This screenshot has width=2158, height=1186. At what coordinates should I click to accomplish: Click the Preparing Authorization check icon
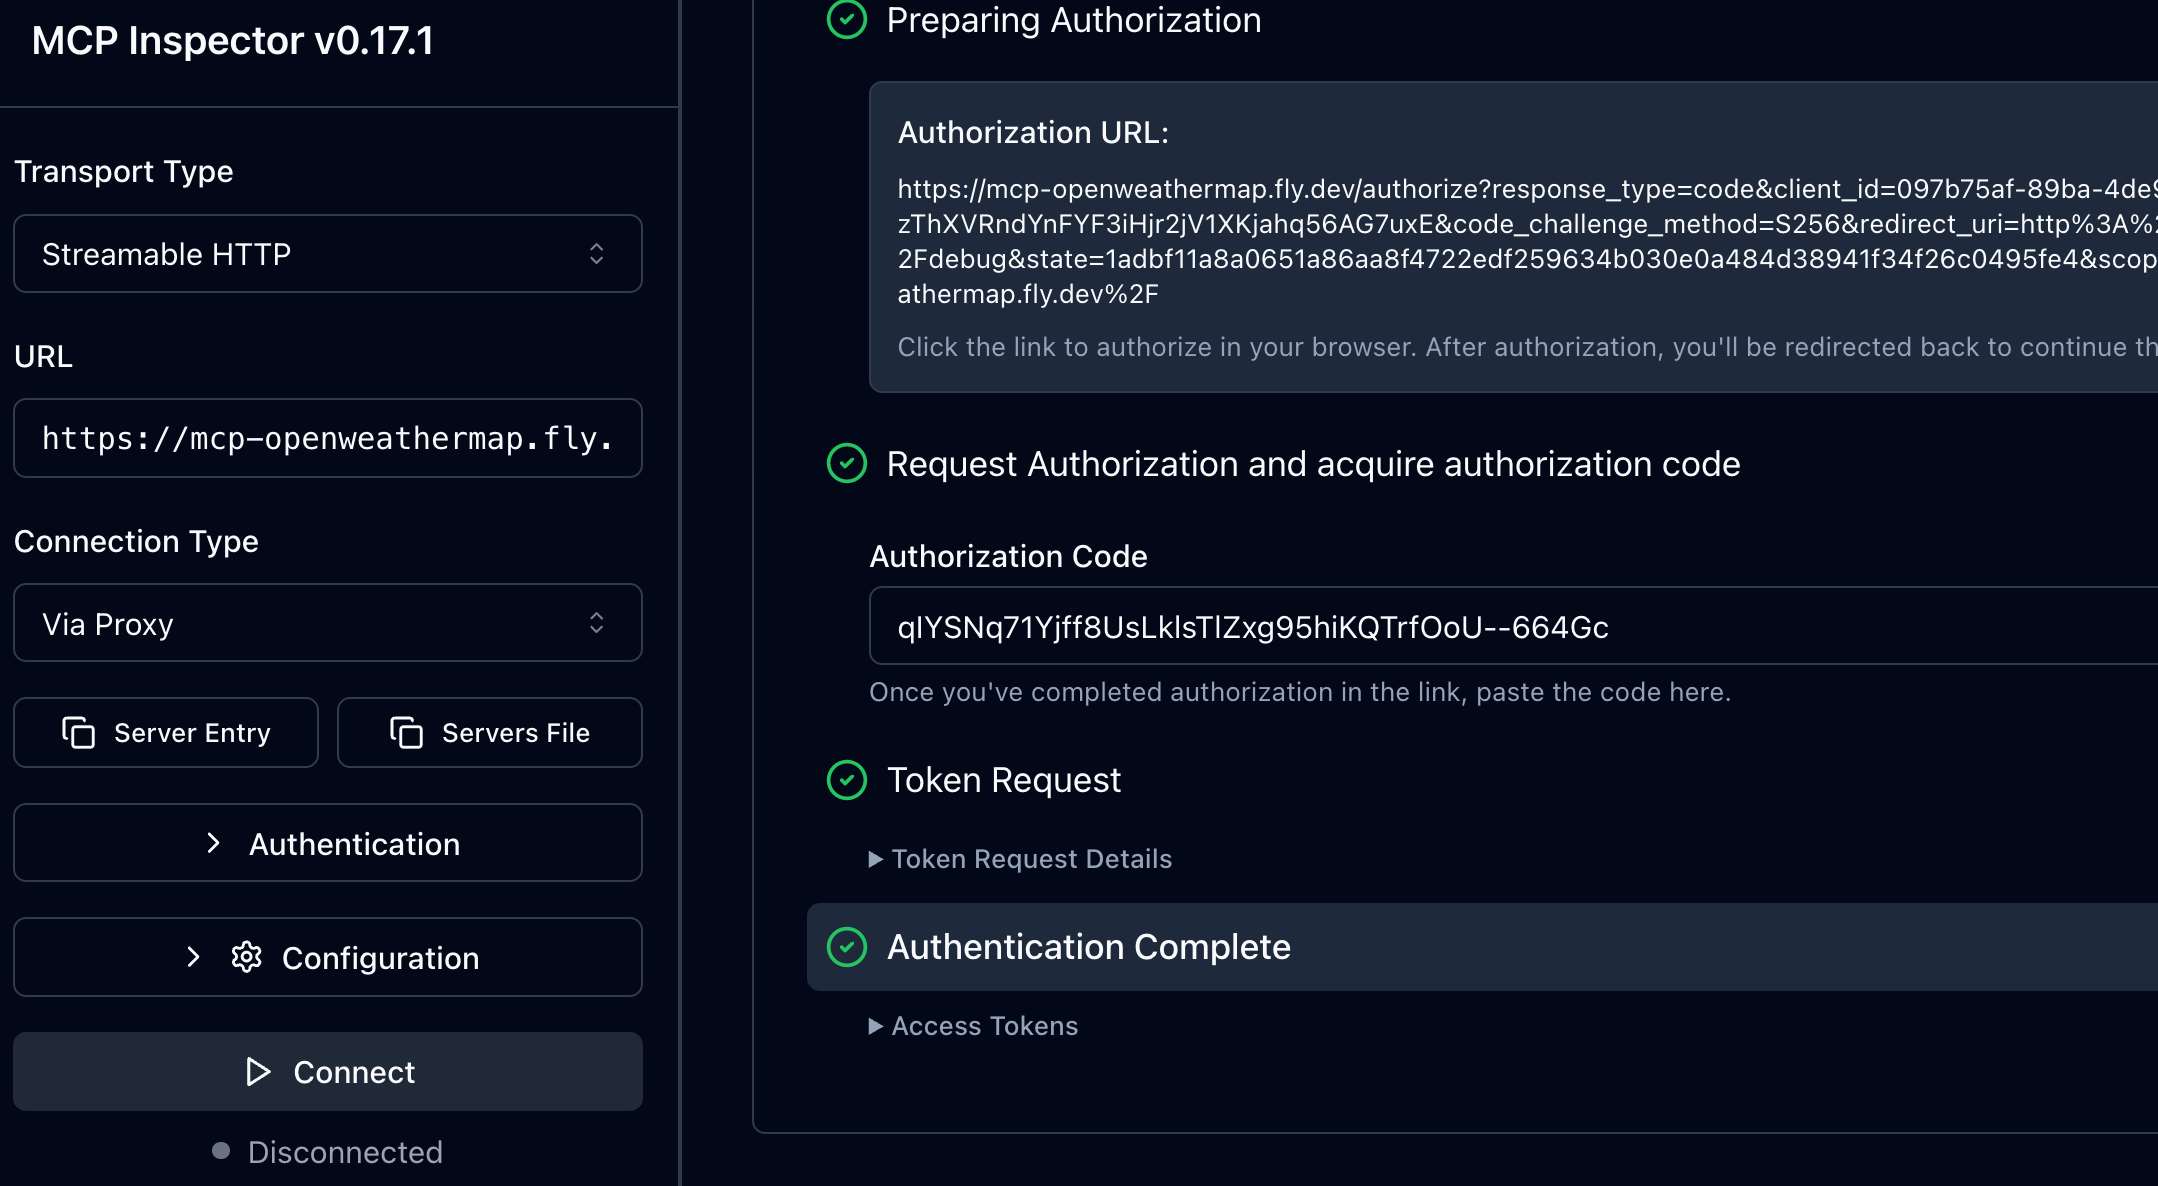(x=847, y=20)
